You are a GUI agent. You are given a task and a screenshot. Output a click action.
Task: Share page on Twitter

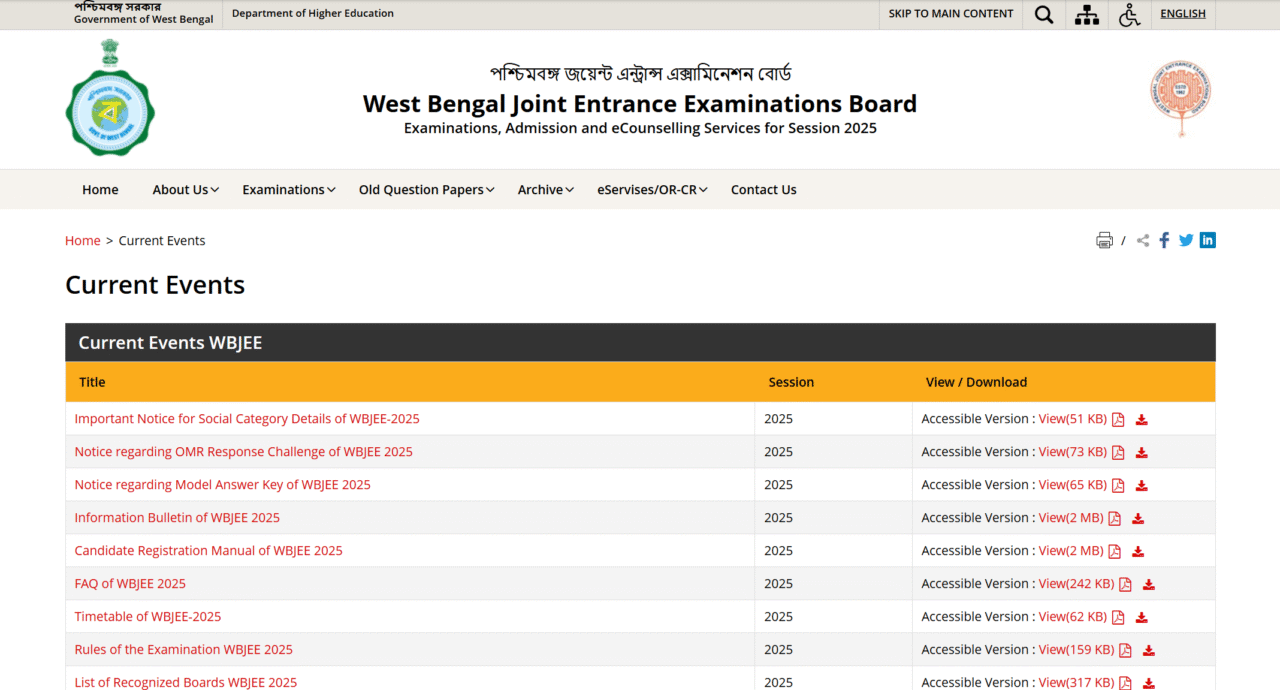[1186, 240]
